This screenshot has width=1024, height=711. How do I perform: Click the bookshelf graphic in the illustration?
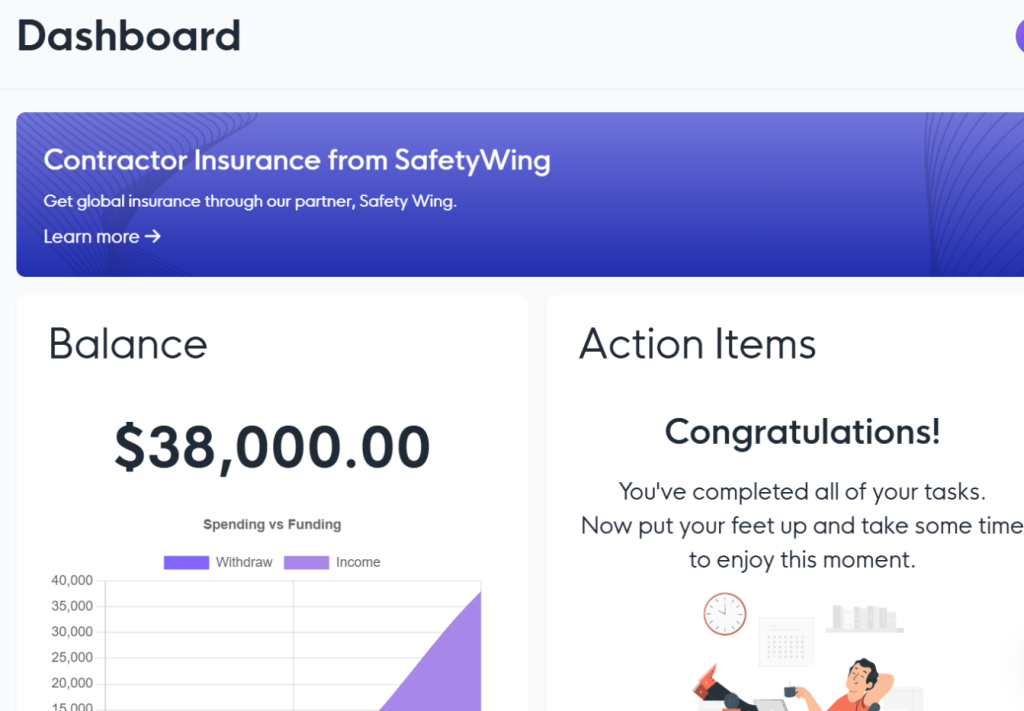click(x=865, y=618)
